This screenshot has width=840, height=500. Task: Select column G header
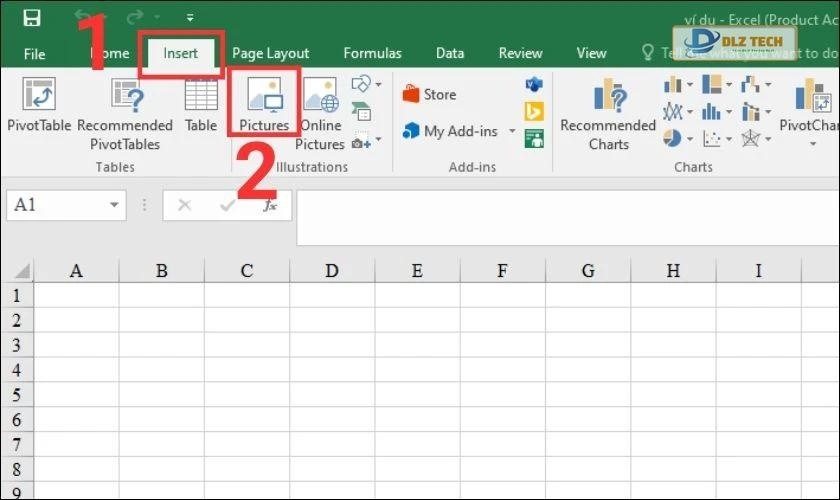click(x=588, y=271)
